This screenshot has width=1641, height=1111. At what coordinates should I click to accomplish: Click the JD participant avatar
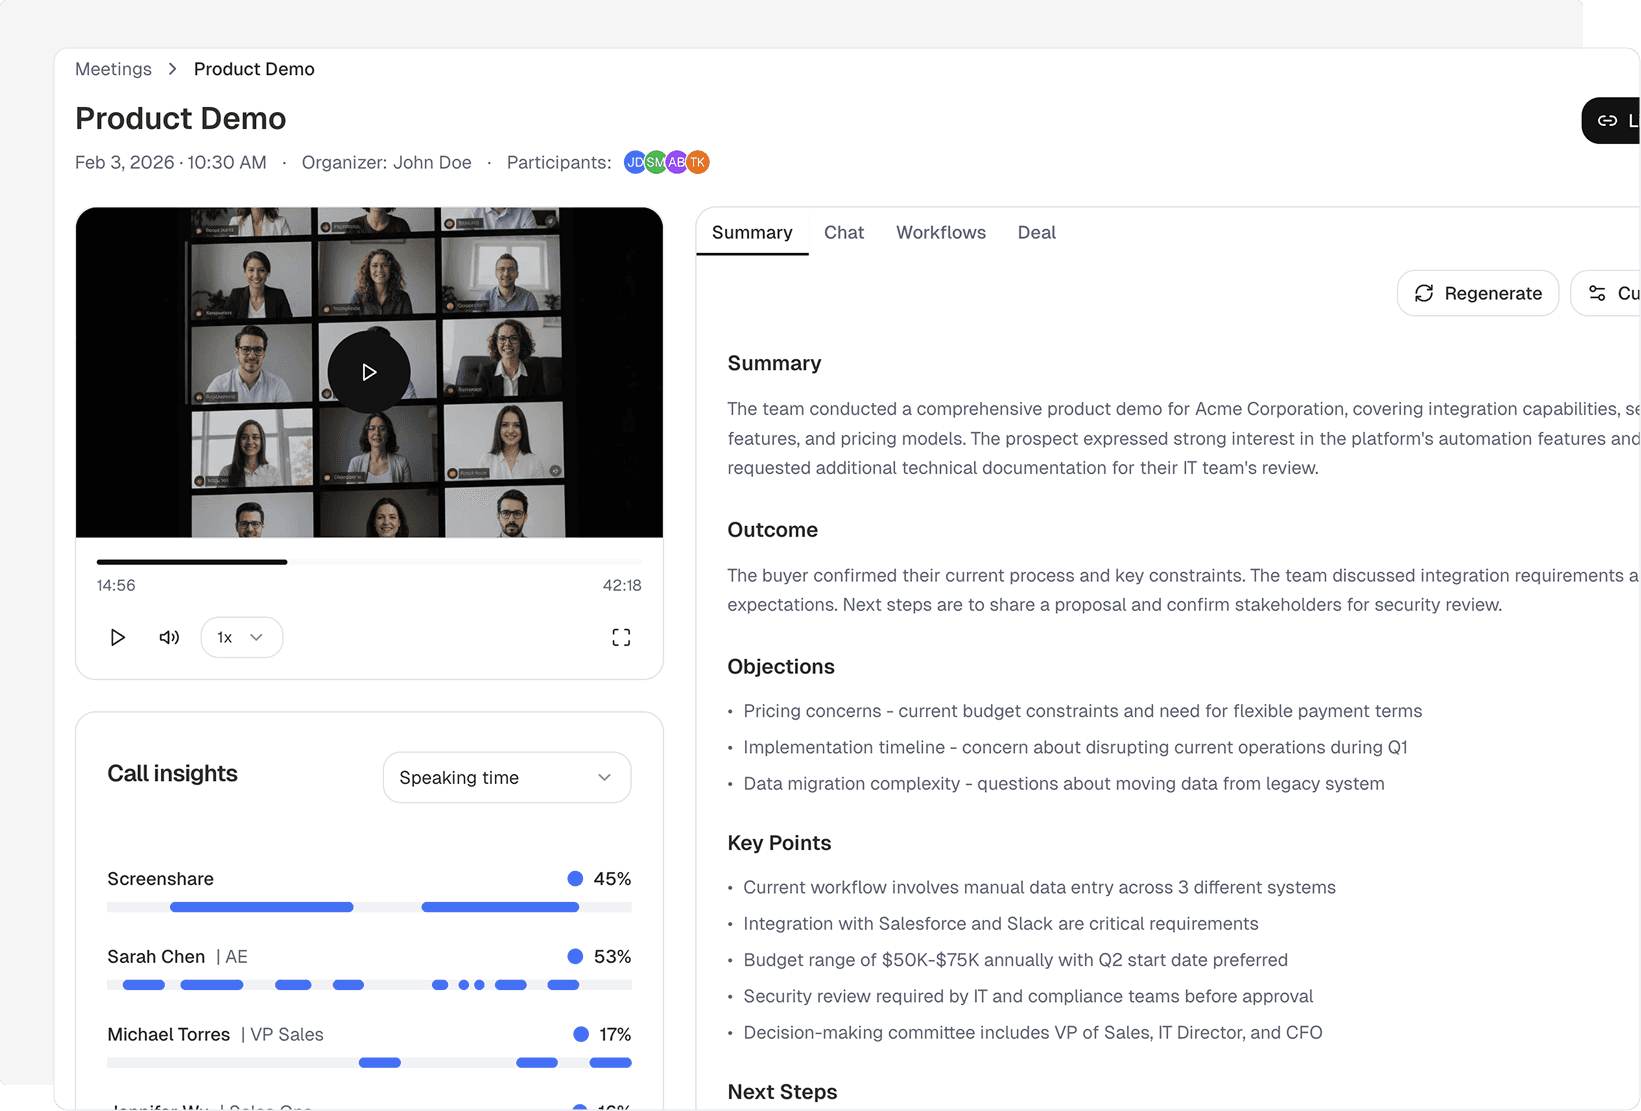pyautogui.click(x=635, y=162)
